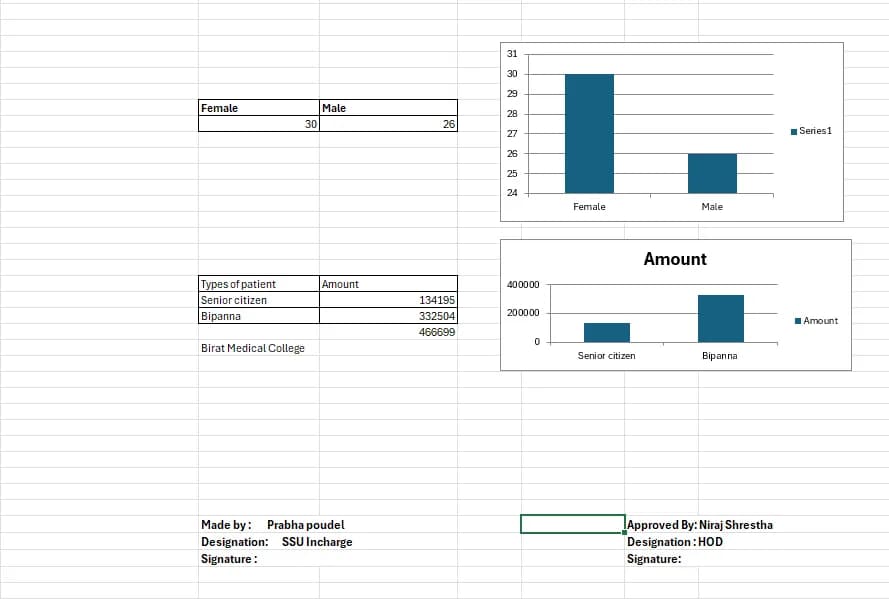889x599 pixels.
Task: Select the "Birat Medical College" cell
Action: (259, 348)
